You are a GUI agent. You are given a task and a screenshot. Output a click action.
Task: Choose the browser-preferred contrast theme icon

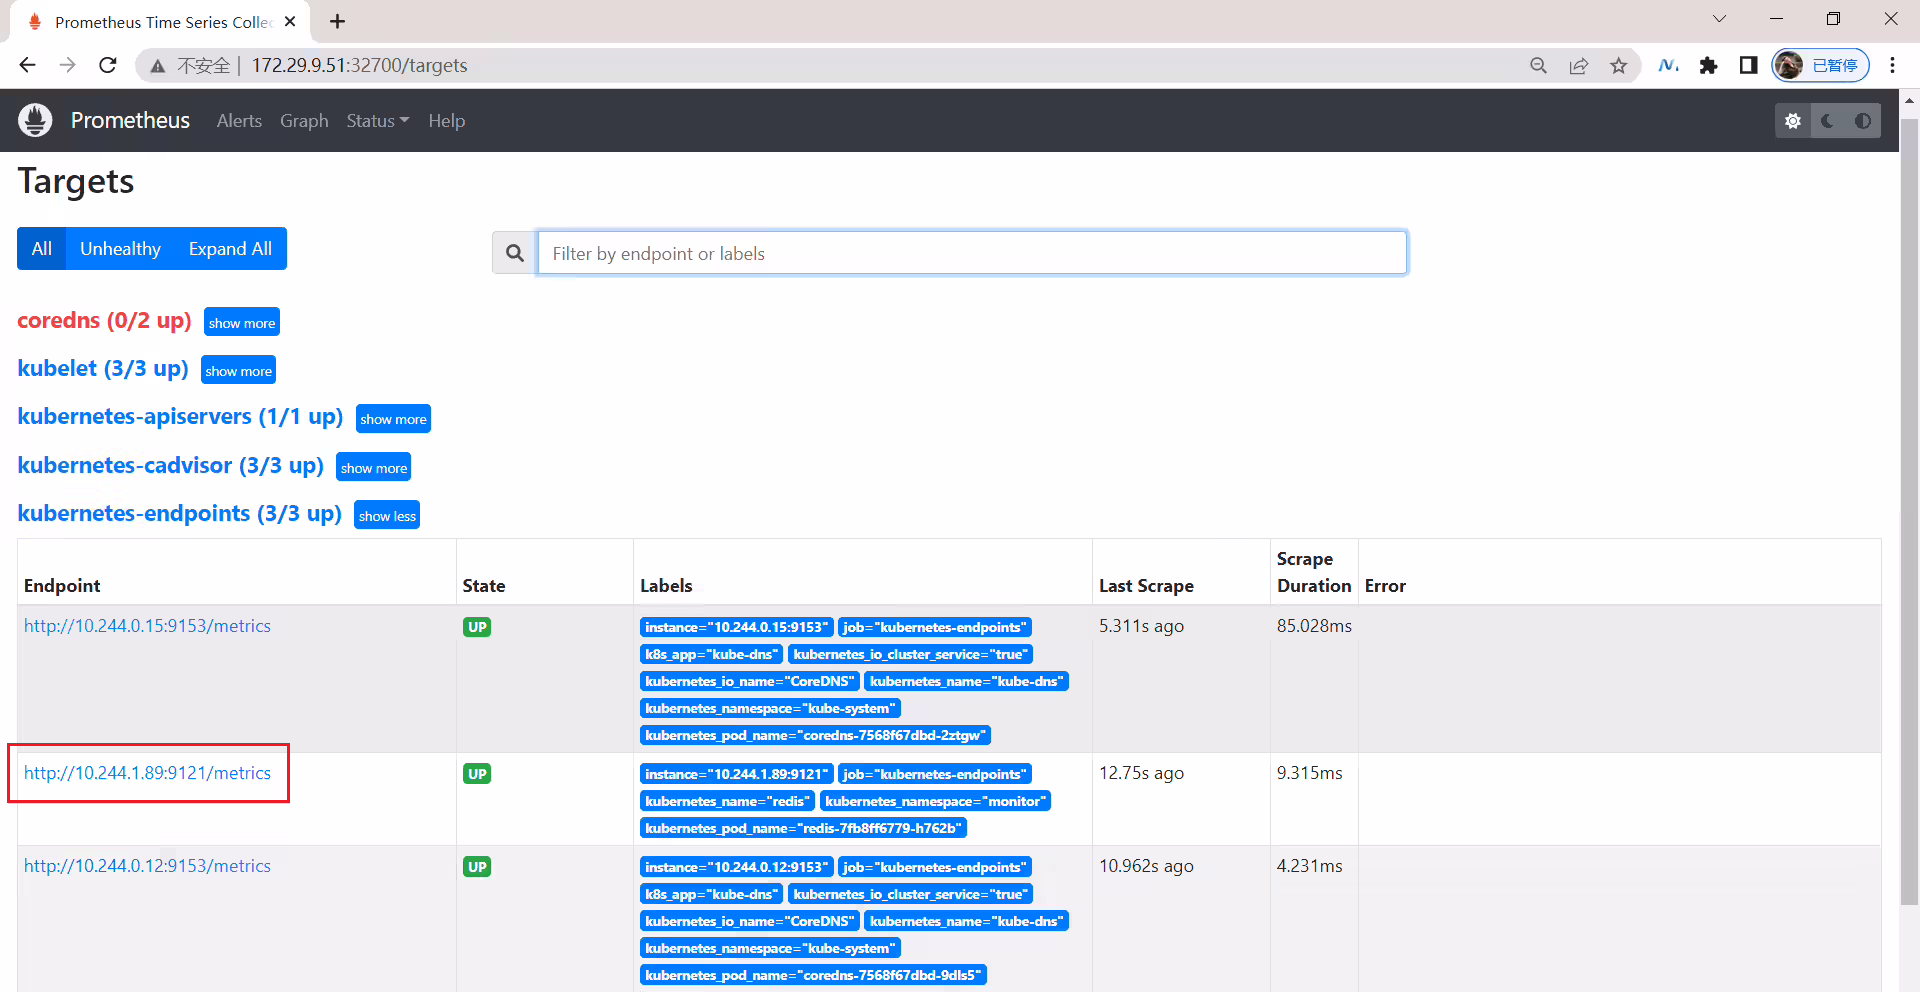[1863, 120]
